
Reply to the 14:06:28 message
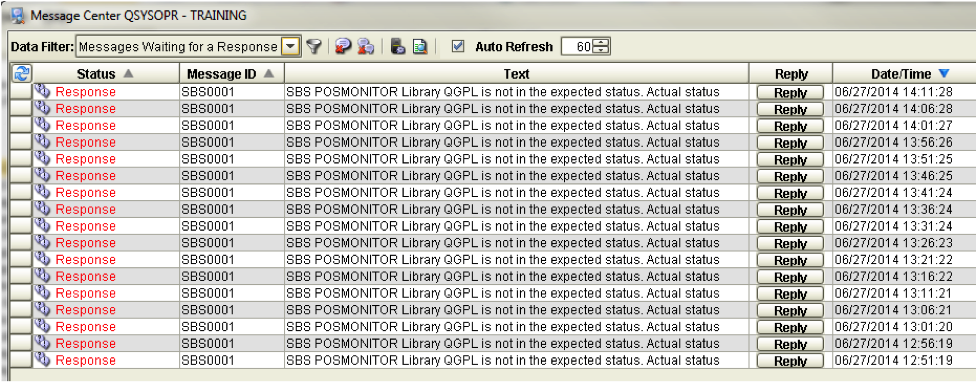coord(790,109)
